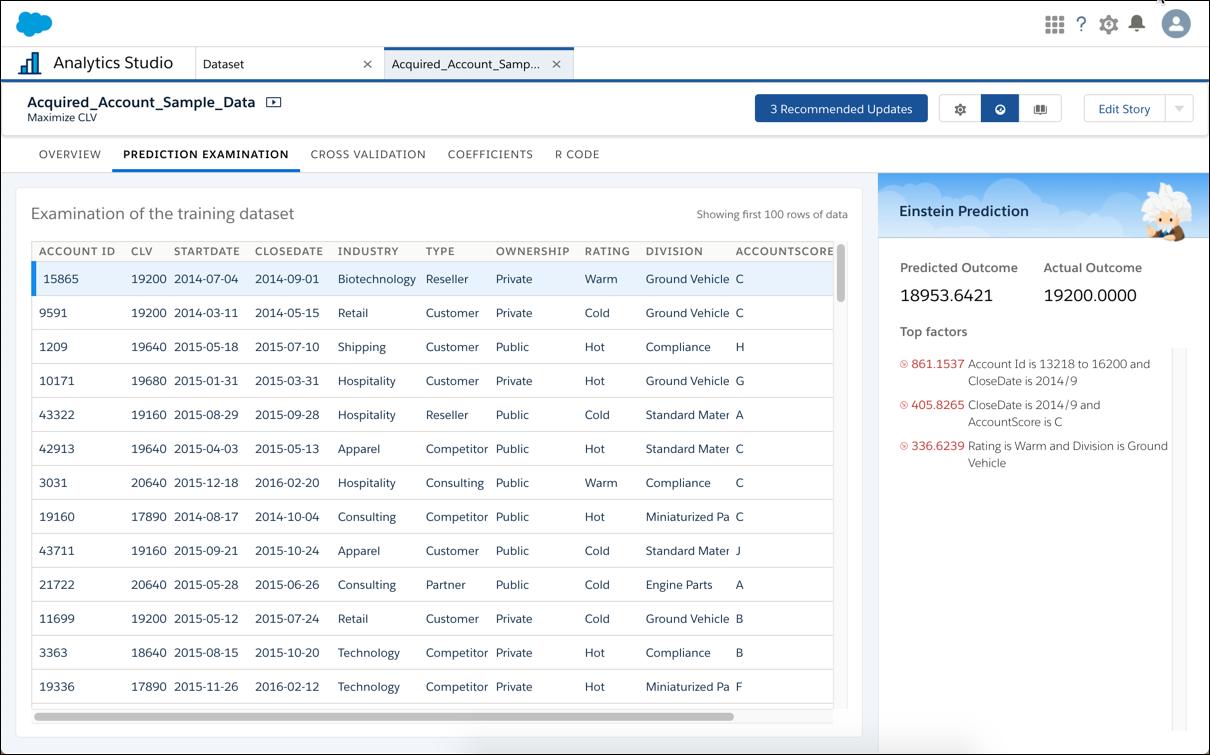Click the Biotechnology industry cell

pyautogui.click(x=377, y=279)
